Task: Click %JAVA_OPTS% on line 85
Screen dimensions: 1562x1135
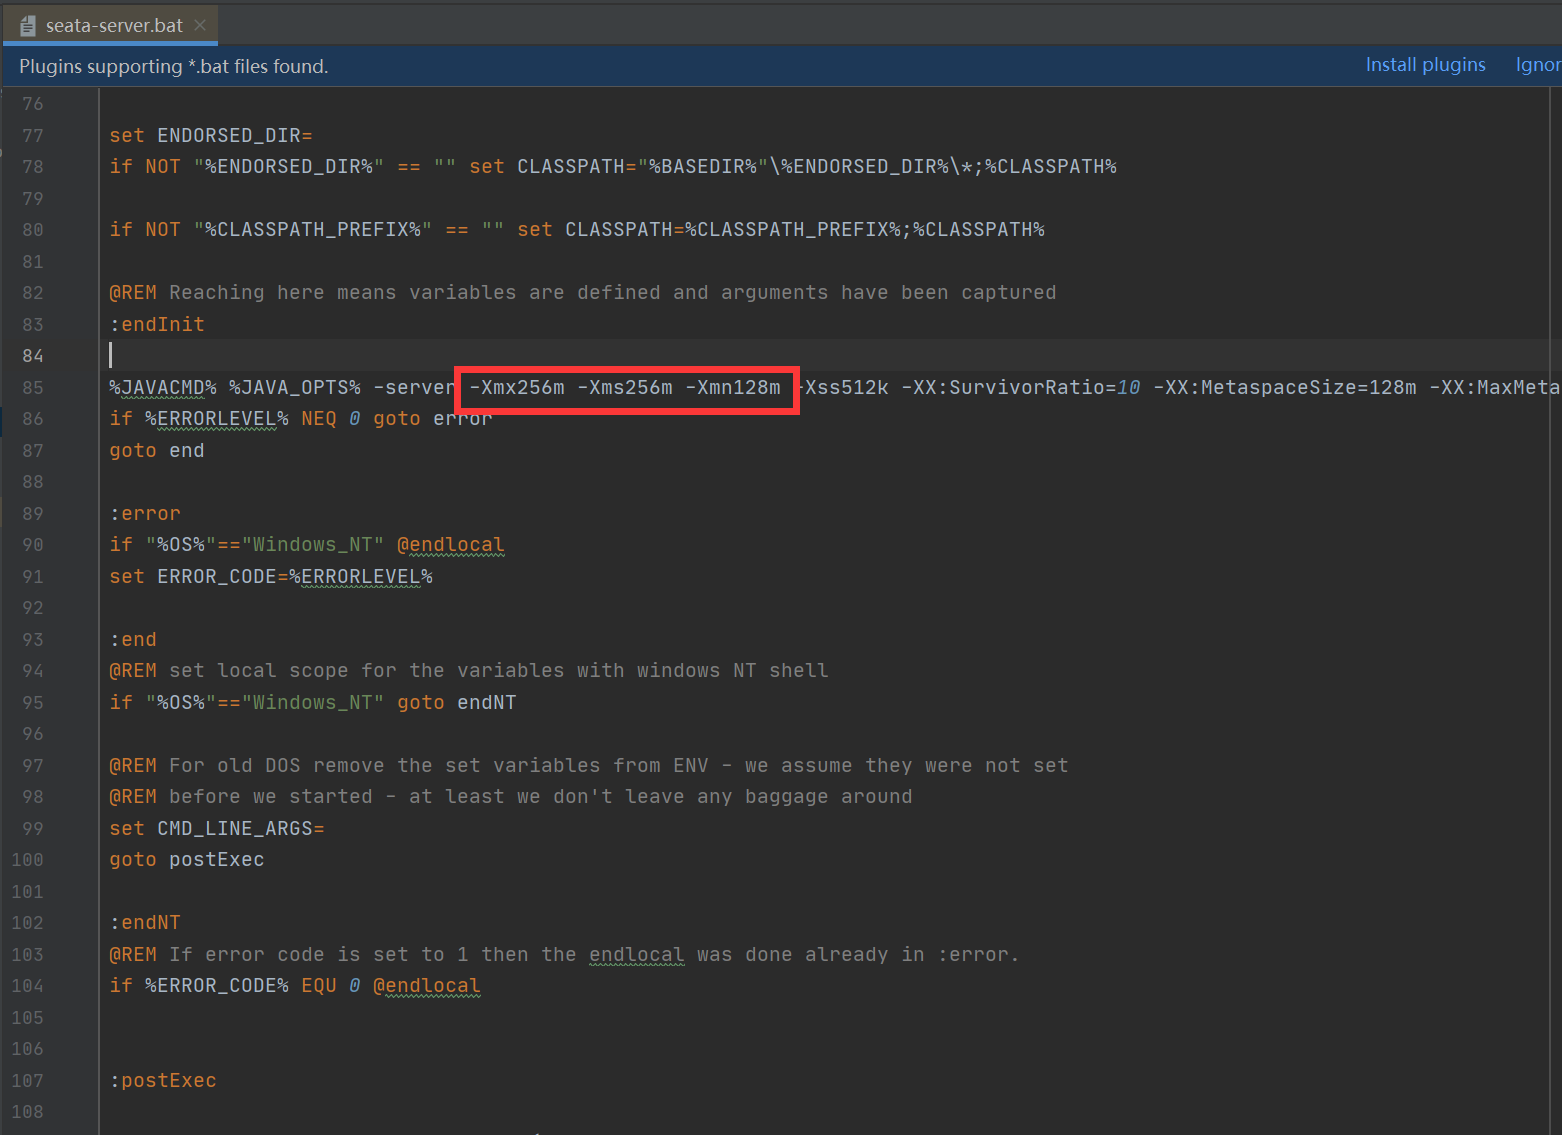Action: (x=295, y=387)
